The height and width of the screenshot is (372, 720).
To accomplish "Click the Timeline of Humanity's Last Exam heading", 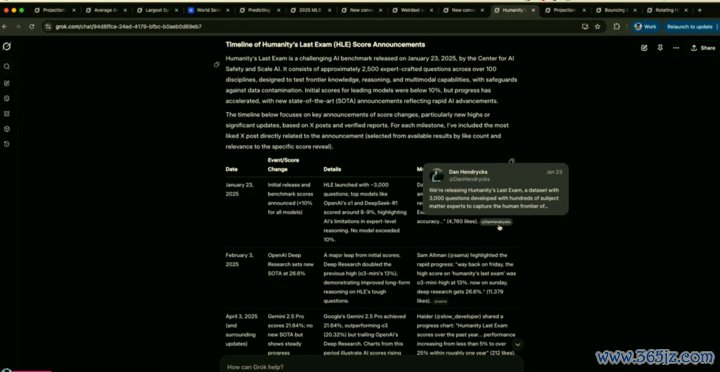I will [x=325, y=45].
